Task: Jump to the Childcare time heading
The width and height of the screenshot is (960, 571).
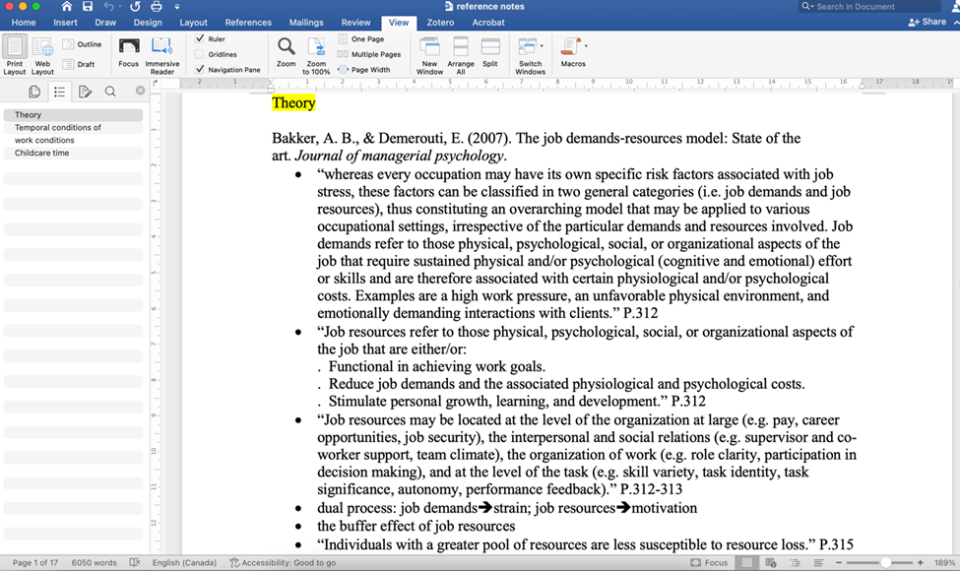Action: click(x=42, y=153)
